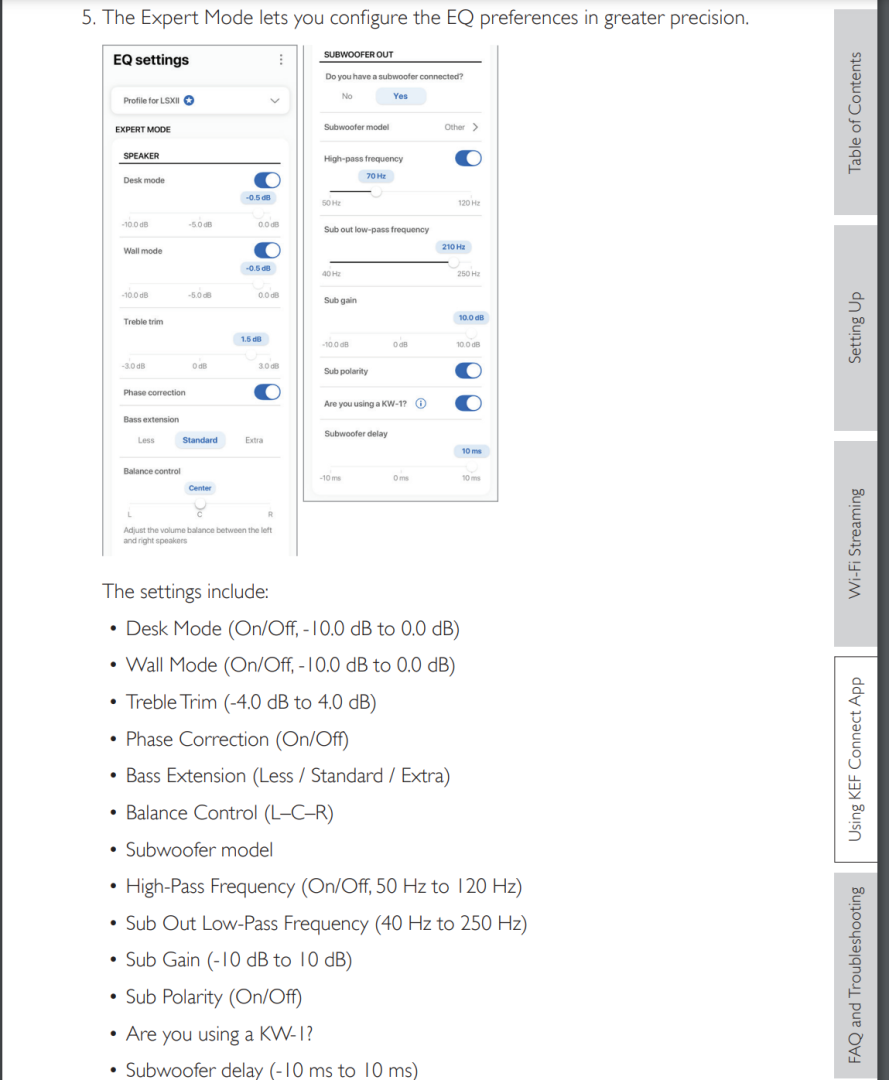Viewport: 889px width, 1080px height.
Task: Click 'Are you using a KW-1?' bullet text
Action: point(219,1034)
